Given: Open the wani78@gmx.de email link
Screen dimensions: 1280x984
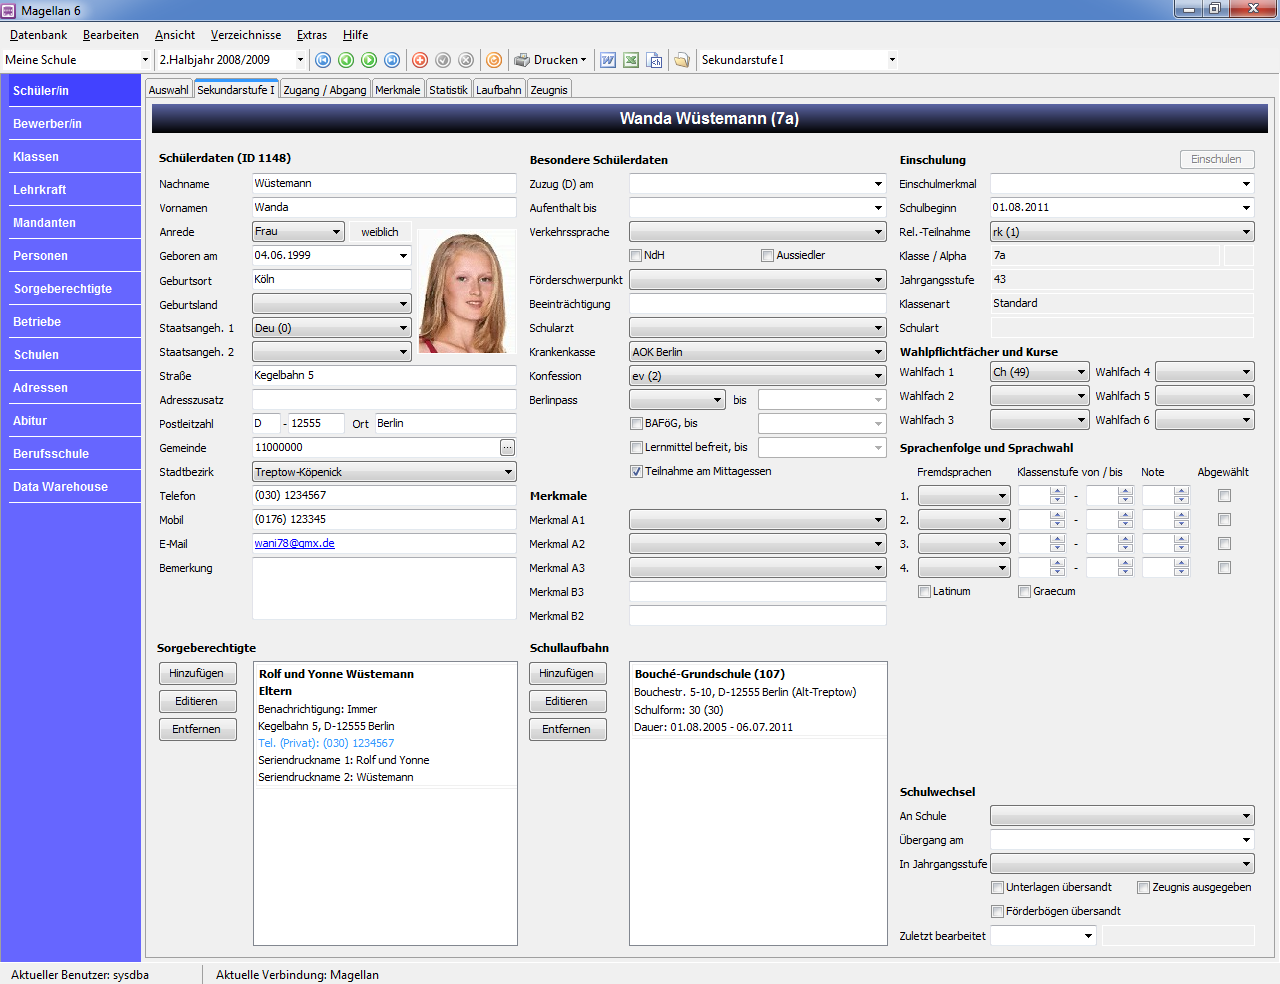Looking at the screenshot, I should (294, 544).
